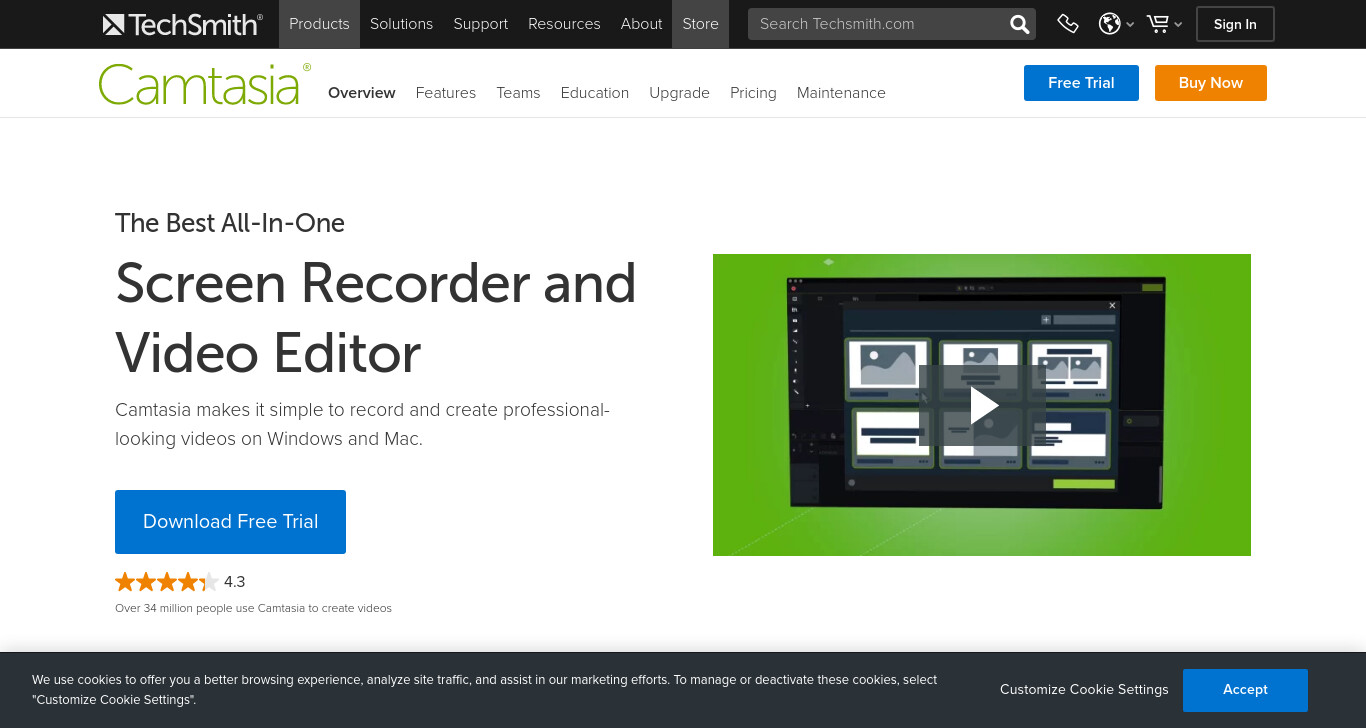Open the About menu

click(x=641, y=24)
